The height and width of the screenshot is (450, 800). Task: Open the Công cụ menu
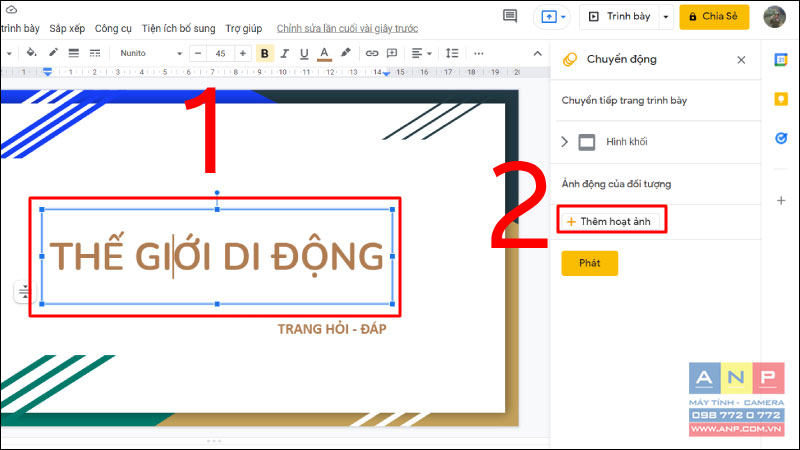(x=113, y=29)
